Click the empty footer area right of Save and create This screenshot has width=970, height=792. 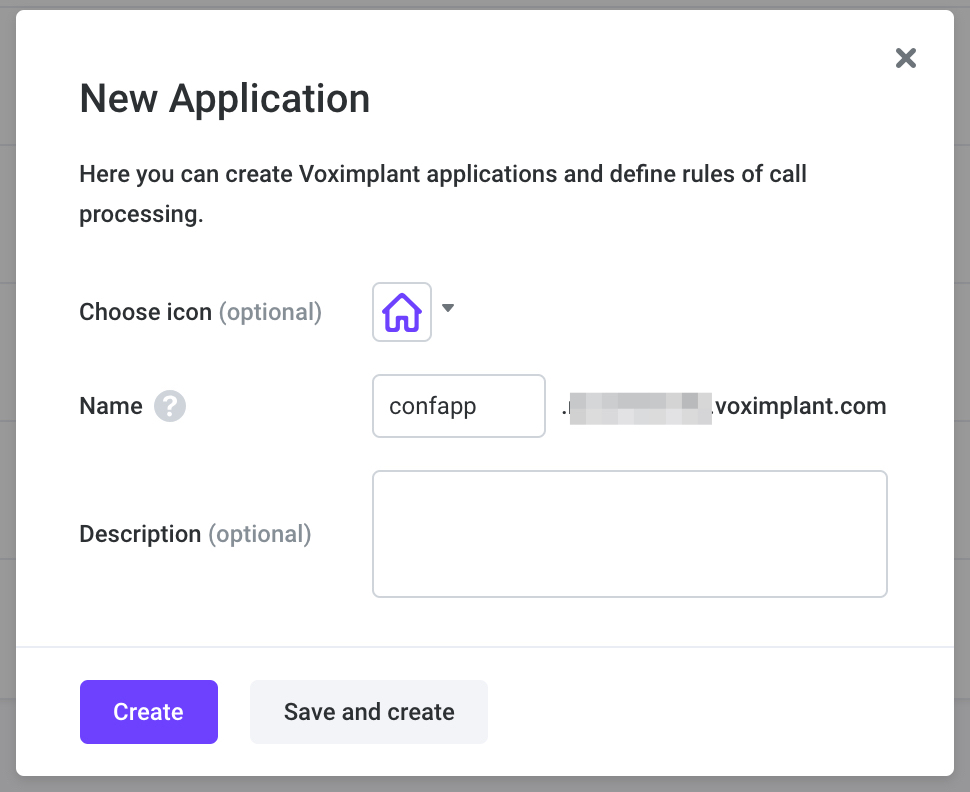point(720,712)
